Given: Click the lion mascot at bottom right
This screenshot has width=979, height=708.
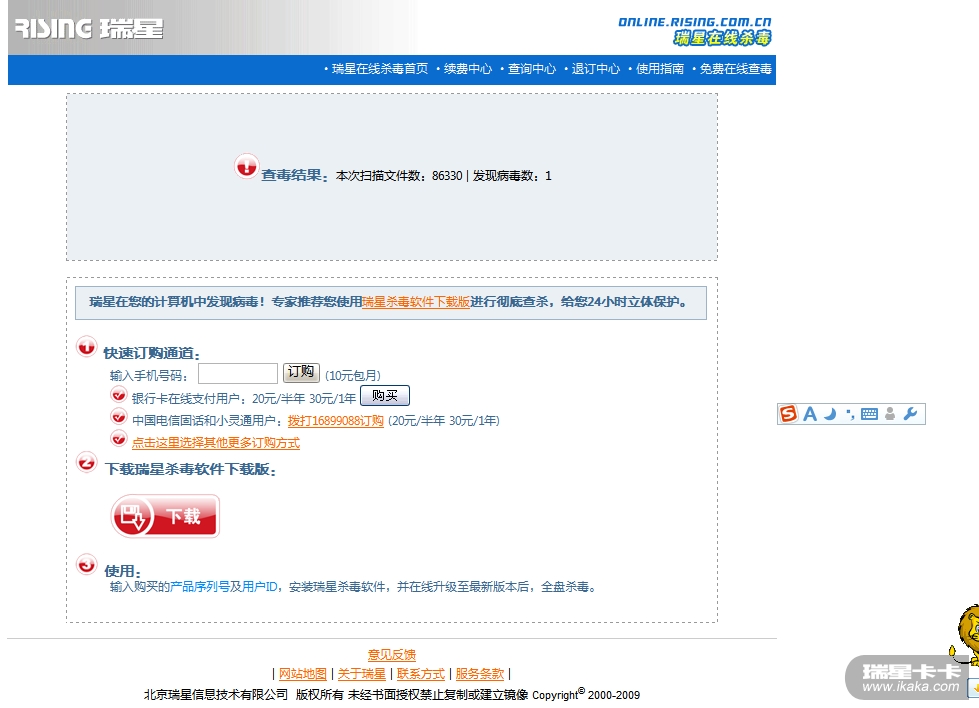Looking at the screenshot, I should point(967,634).
